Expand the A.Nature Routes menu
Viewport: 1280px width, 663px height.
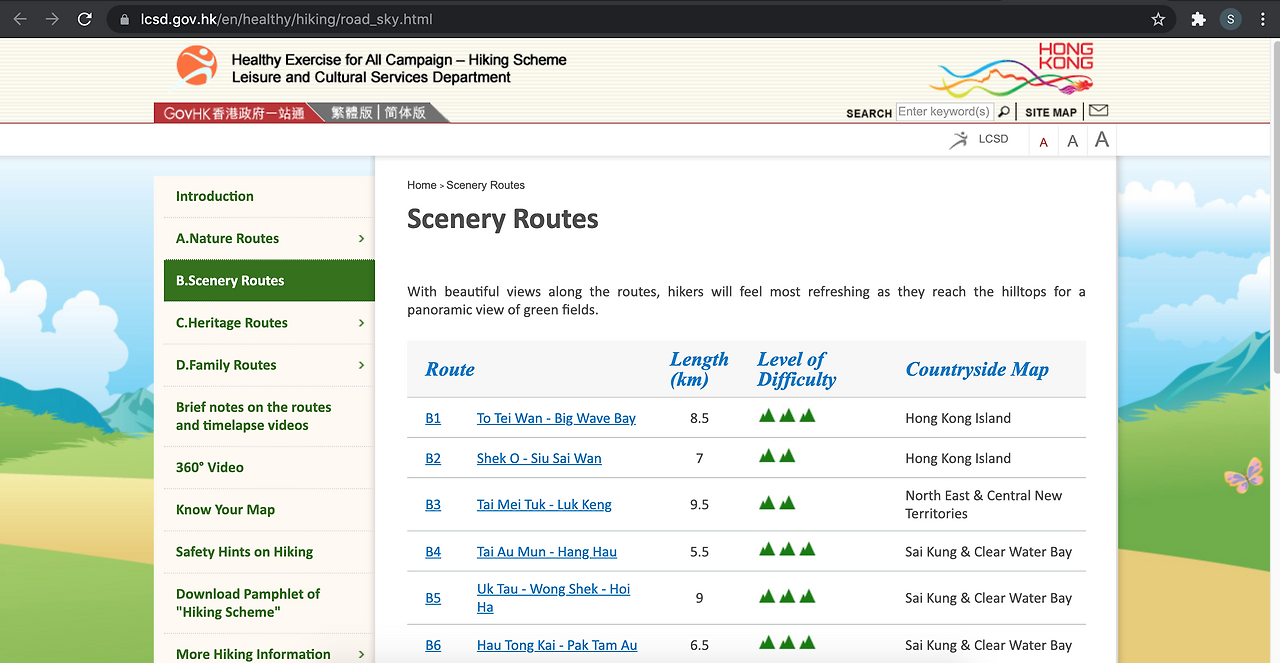pos(227,238)
